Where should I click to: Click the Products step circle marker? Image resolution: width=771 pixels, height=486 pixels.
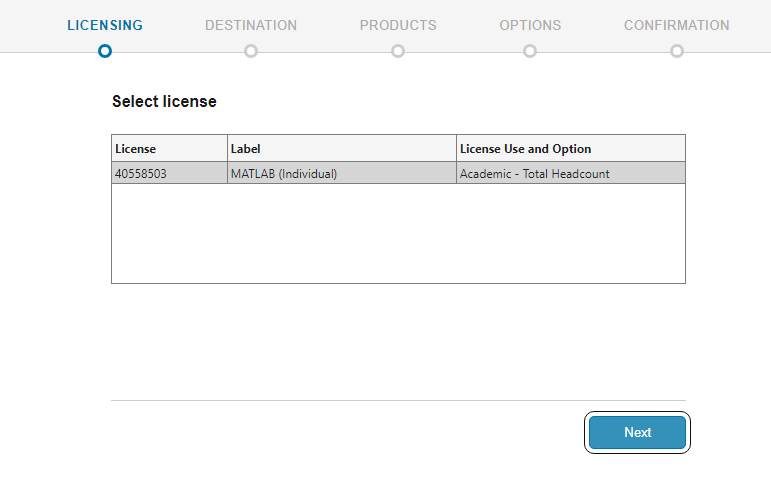(x=398, y=51)
